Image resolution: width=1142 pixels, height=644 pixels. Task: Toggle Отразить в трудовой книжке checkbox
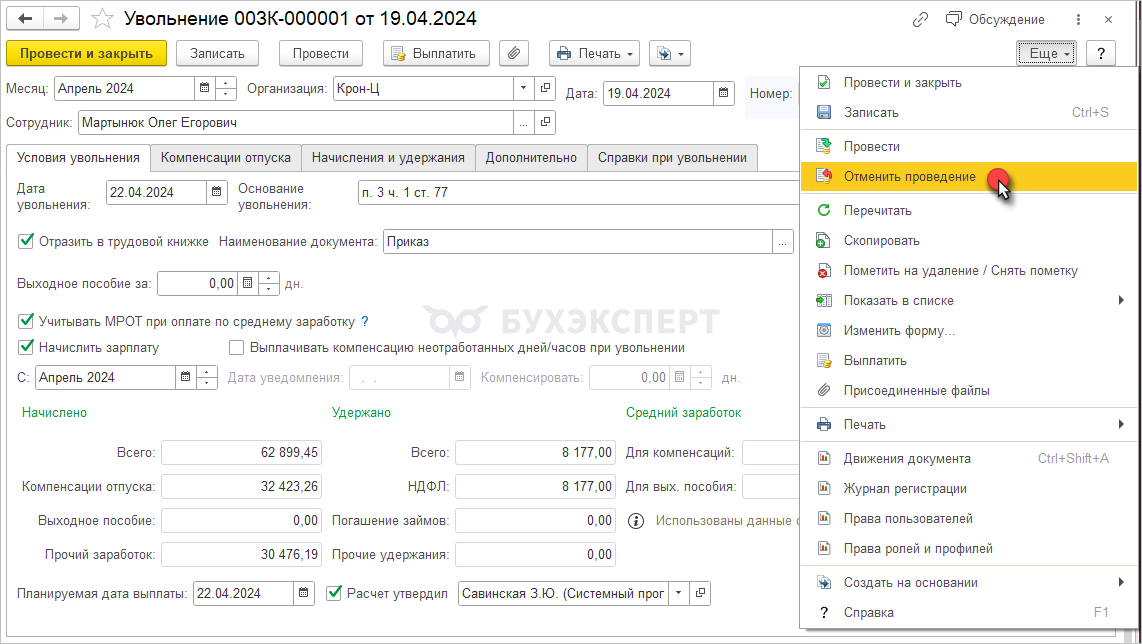point(26,241)
